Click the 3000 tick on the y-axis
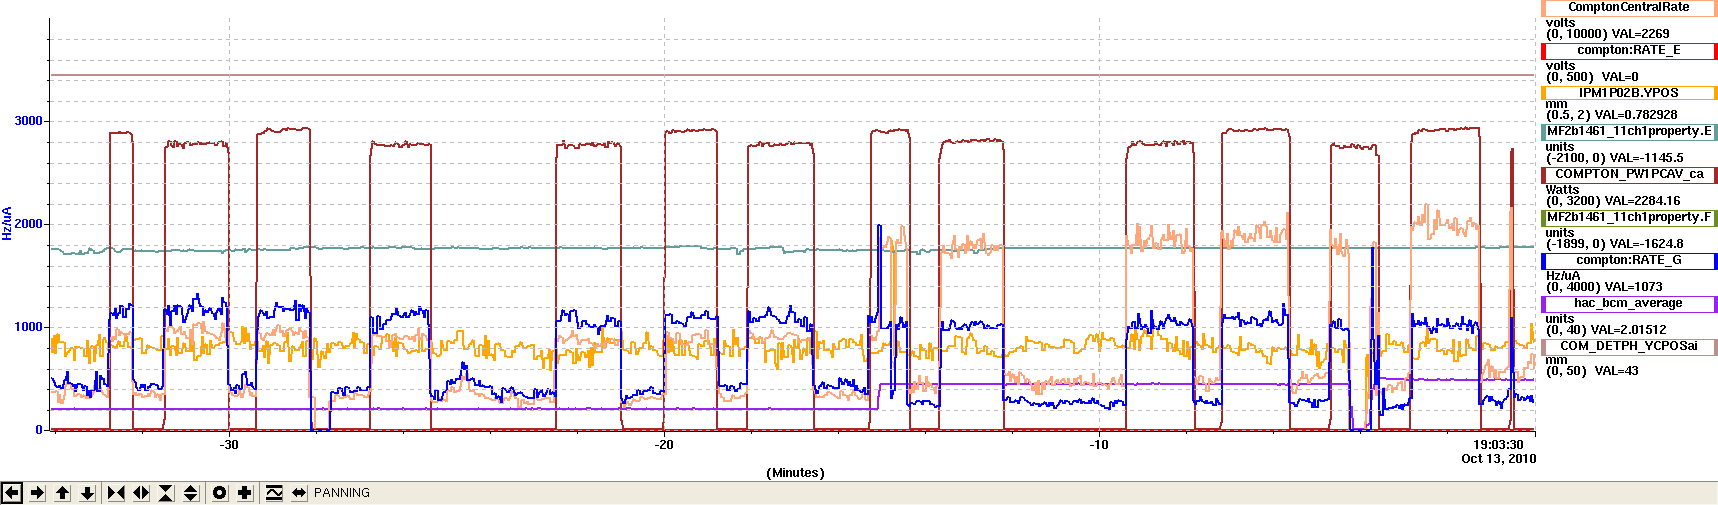 29,121
